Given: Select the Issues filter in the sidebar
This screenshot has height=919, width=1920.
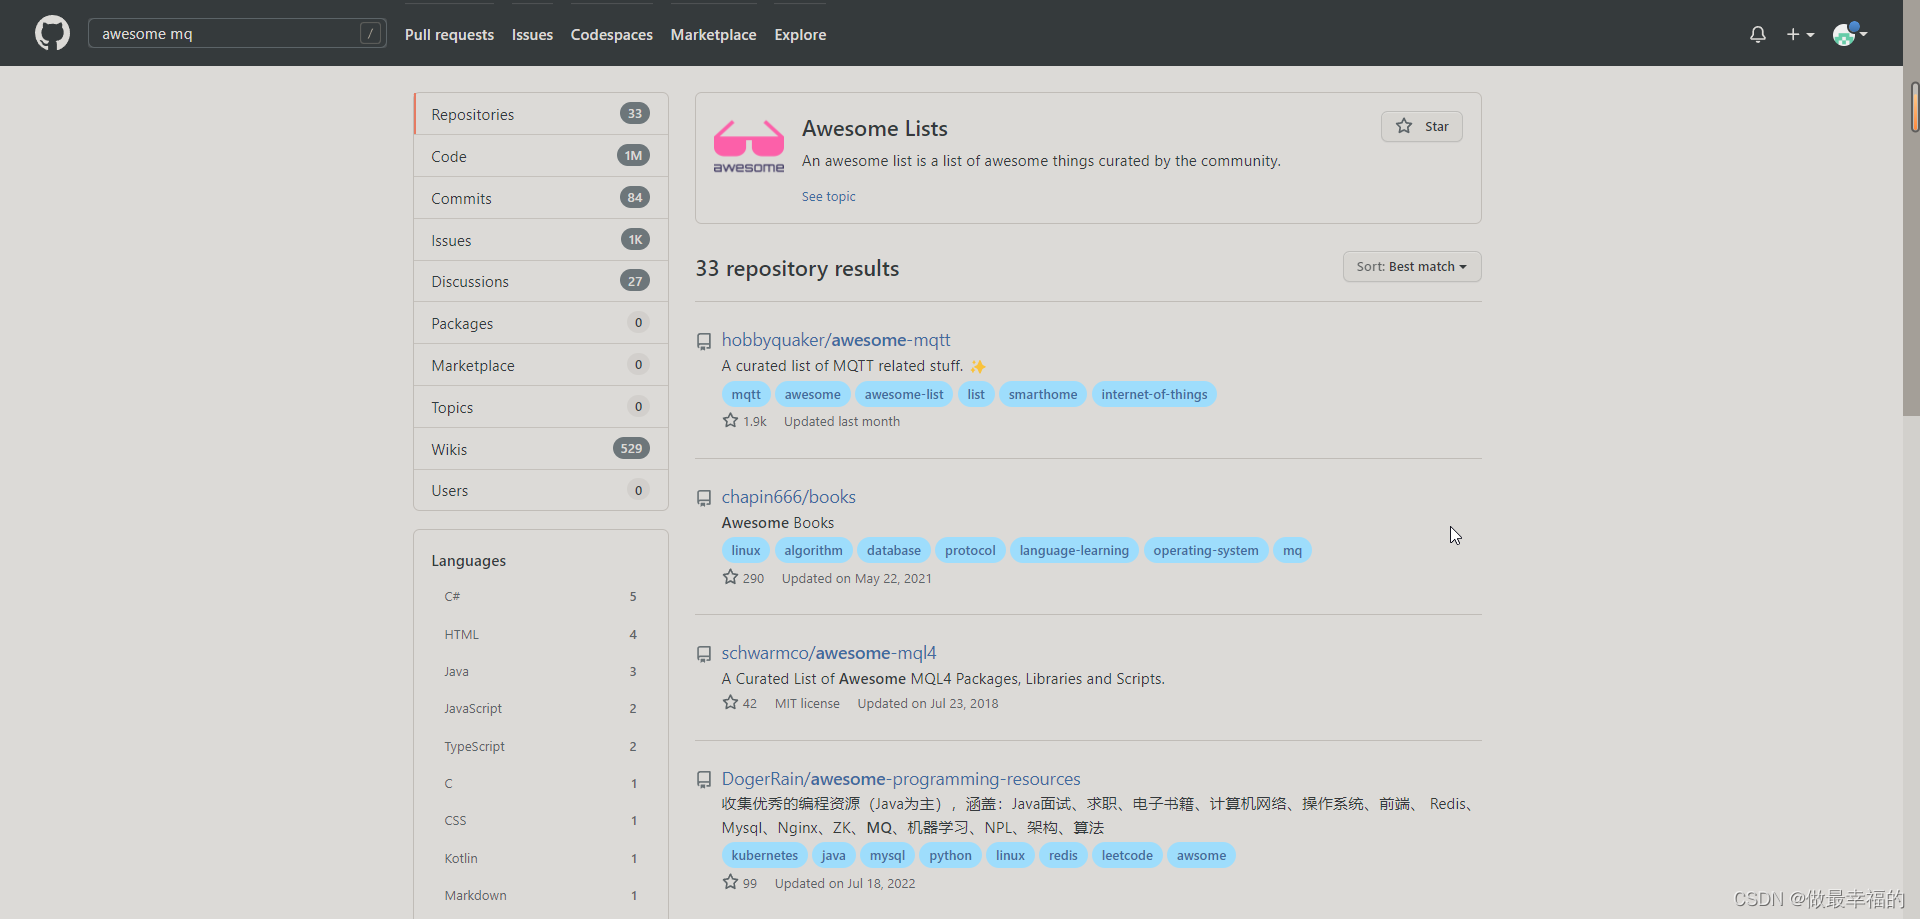Looking at the screenshot, I should (541, 240).
